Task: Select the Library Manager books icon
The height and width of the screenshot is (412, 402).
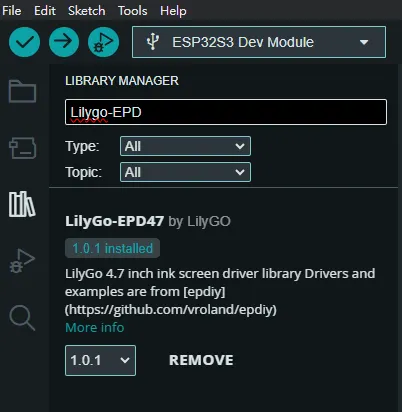Action: coord(22,204)
